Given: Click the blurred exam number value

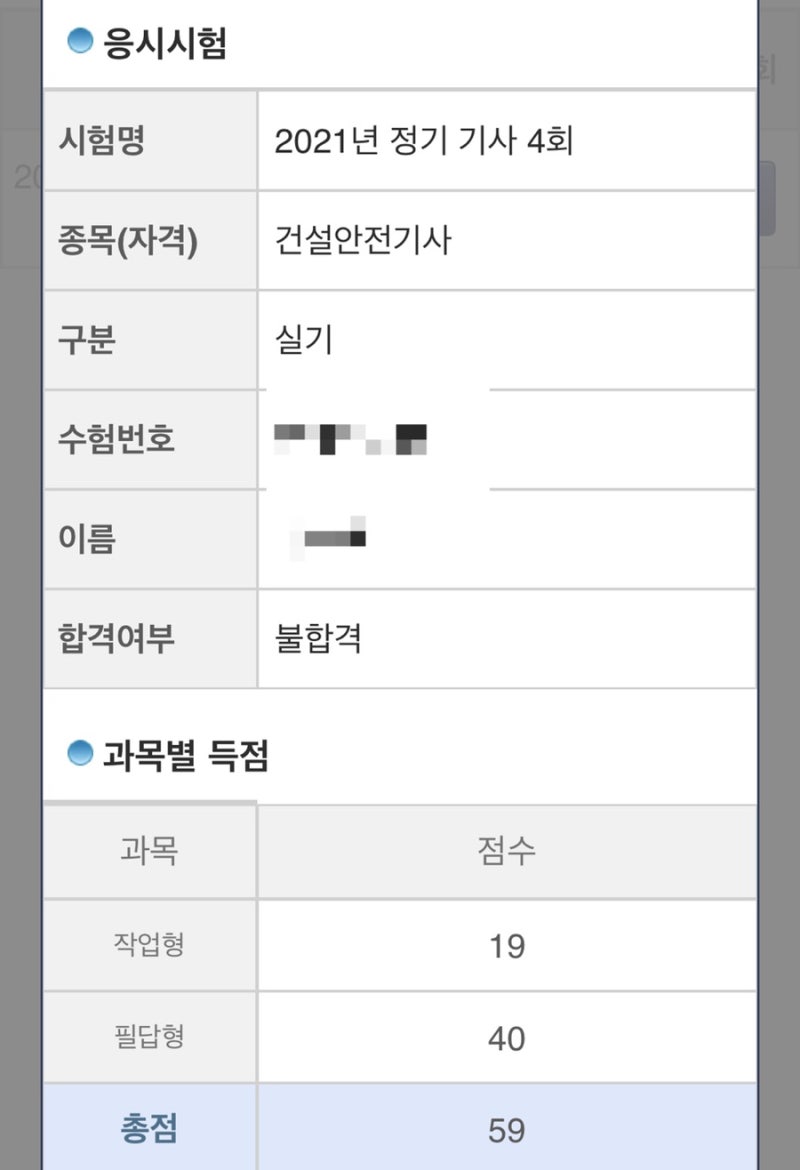Looking at the screenshot, I should tap(351, 439).
